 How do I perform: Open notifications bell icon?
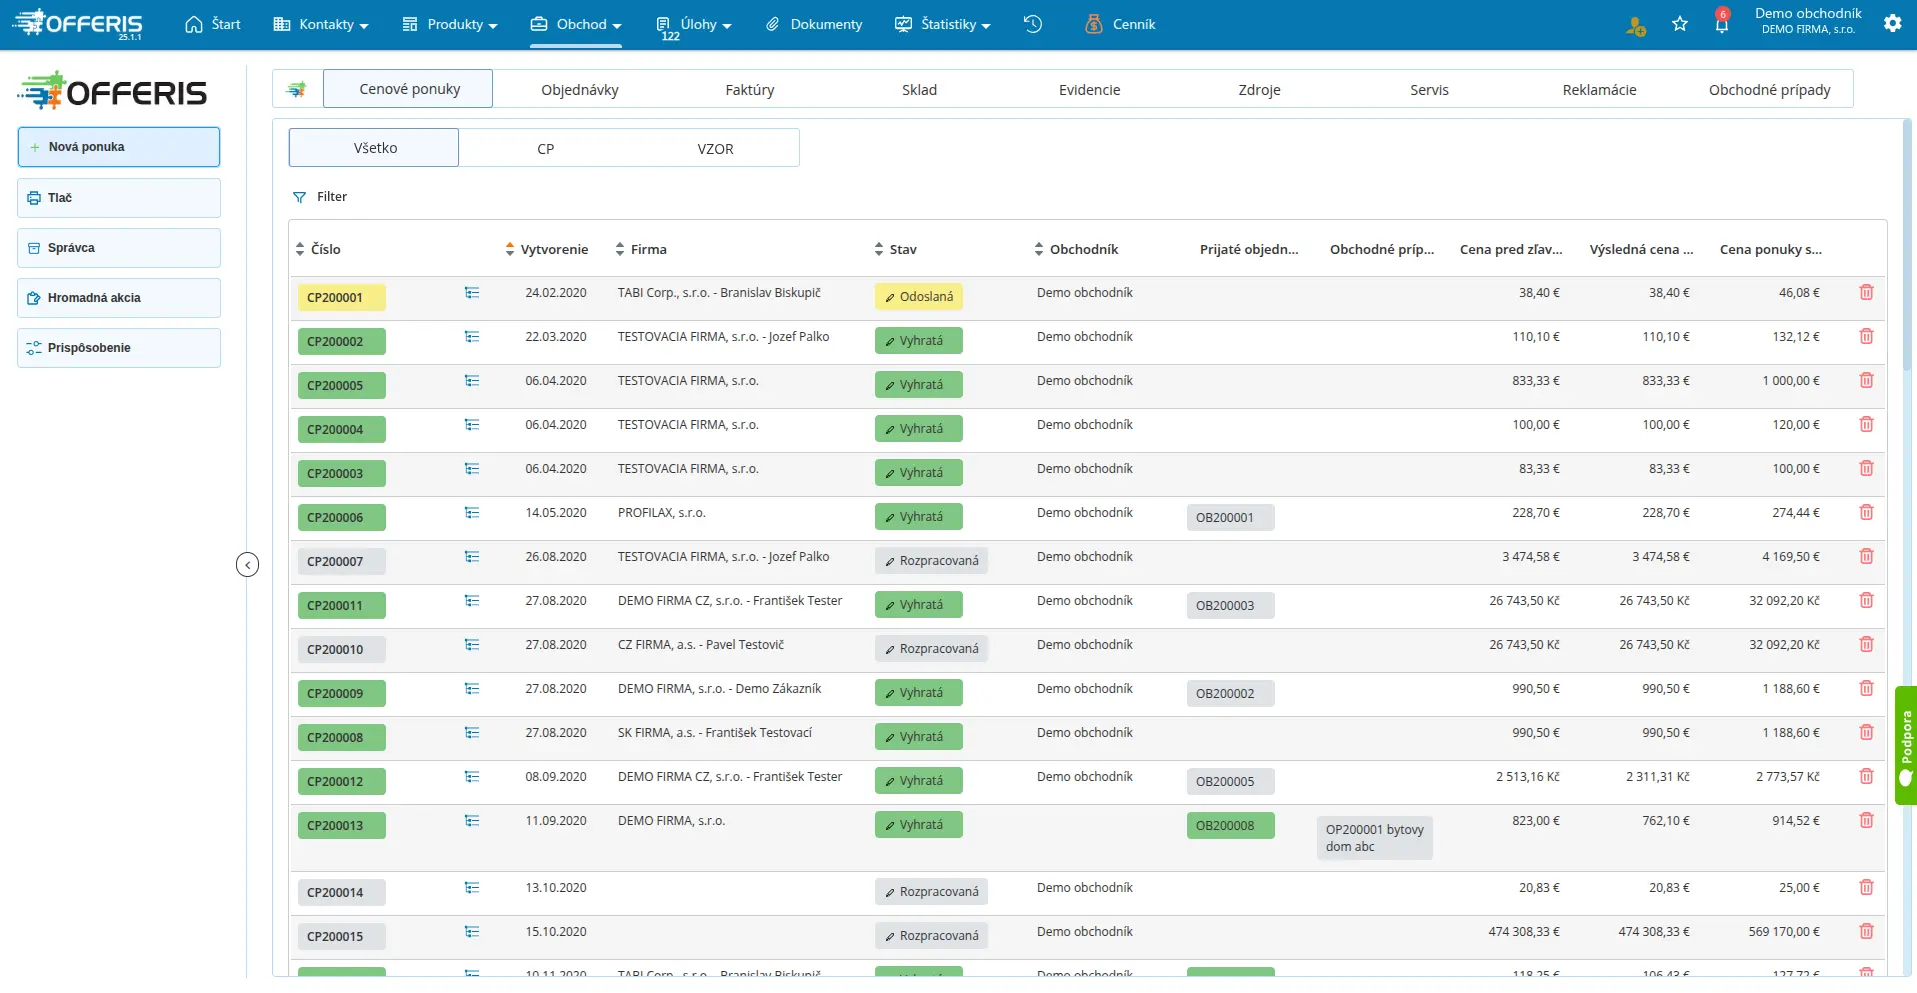click(x=1722, y=23)
